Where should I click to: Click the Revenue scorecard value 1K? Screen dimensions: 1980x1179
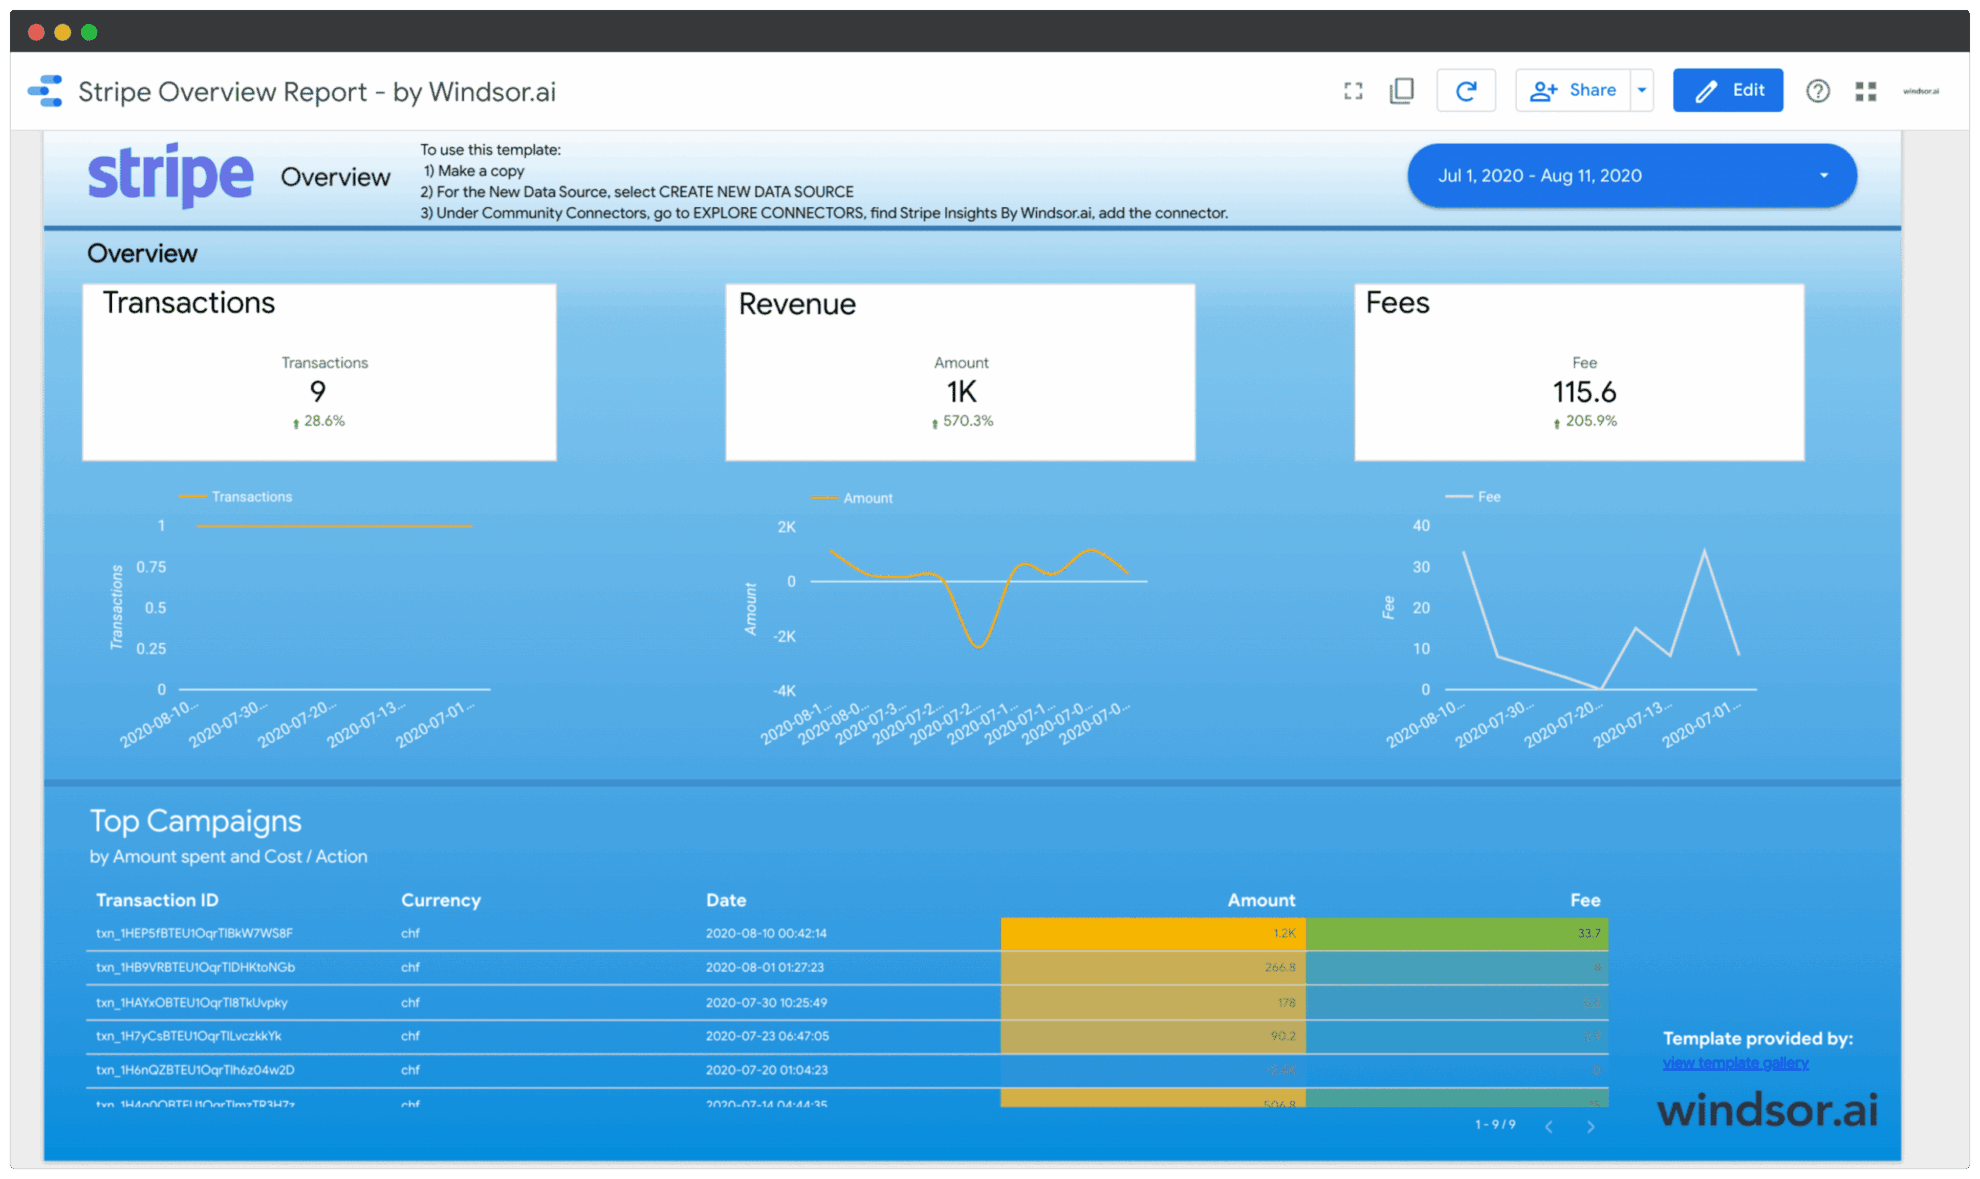tap(962, 391)
